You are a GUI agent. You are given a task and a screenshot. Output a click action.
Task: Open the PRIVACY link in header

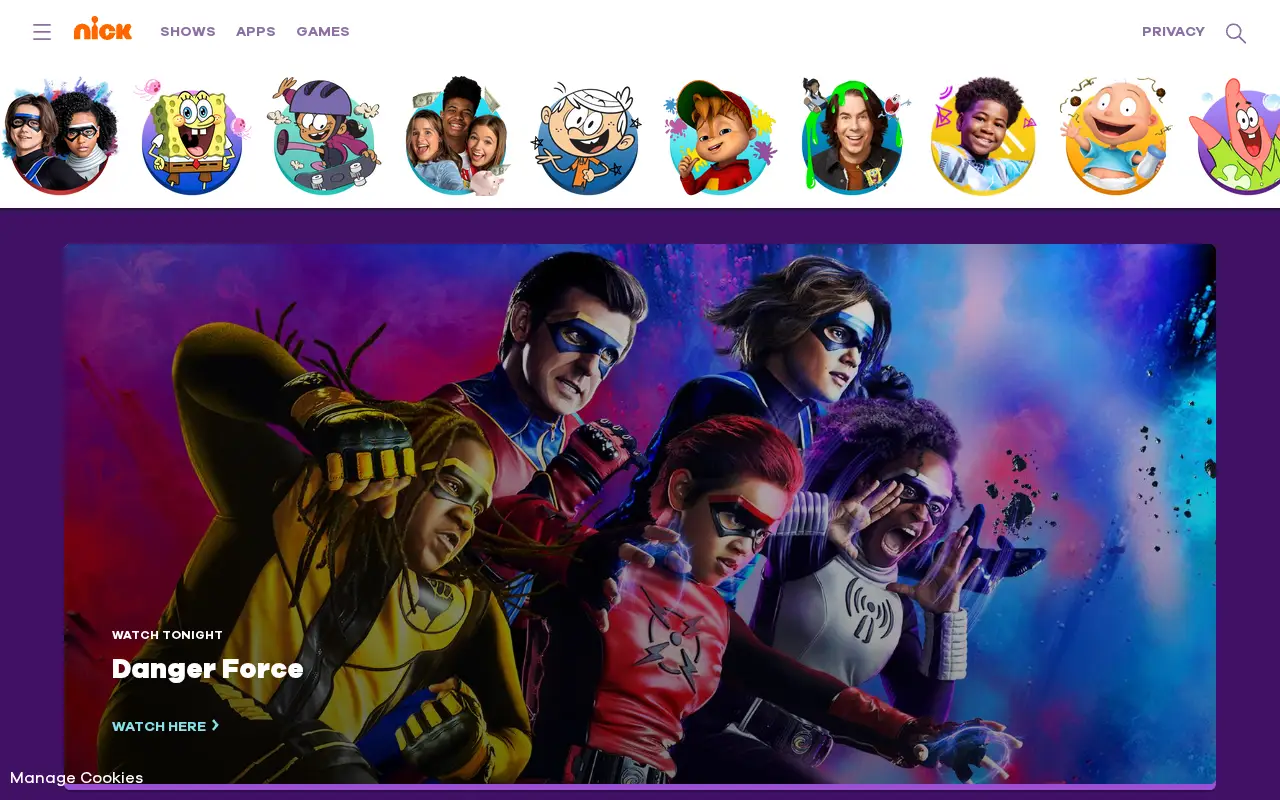click(1173, 32)
